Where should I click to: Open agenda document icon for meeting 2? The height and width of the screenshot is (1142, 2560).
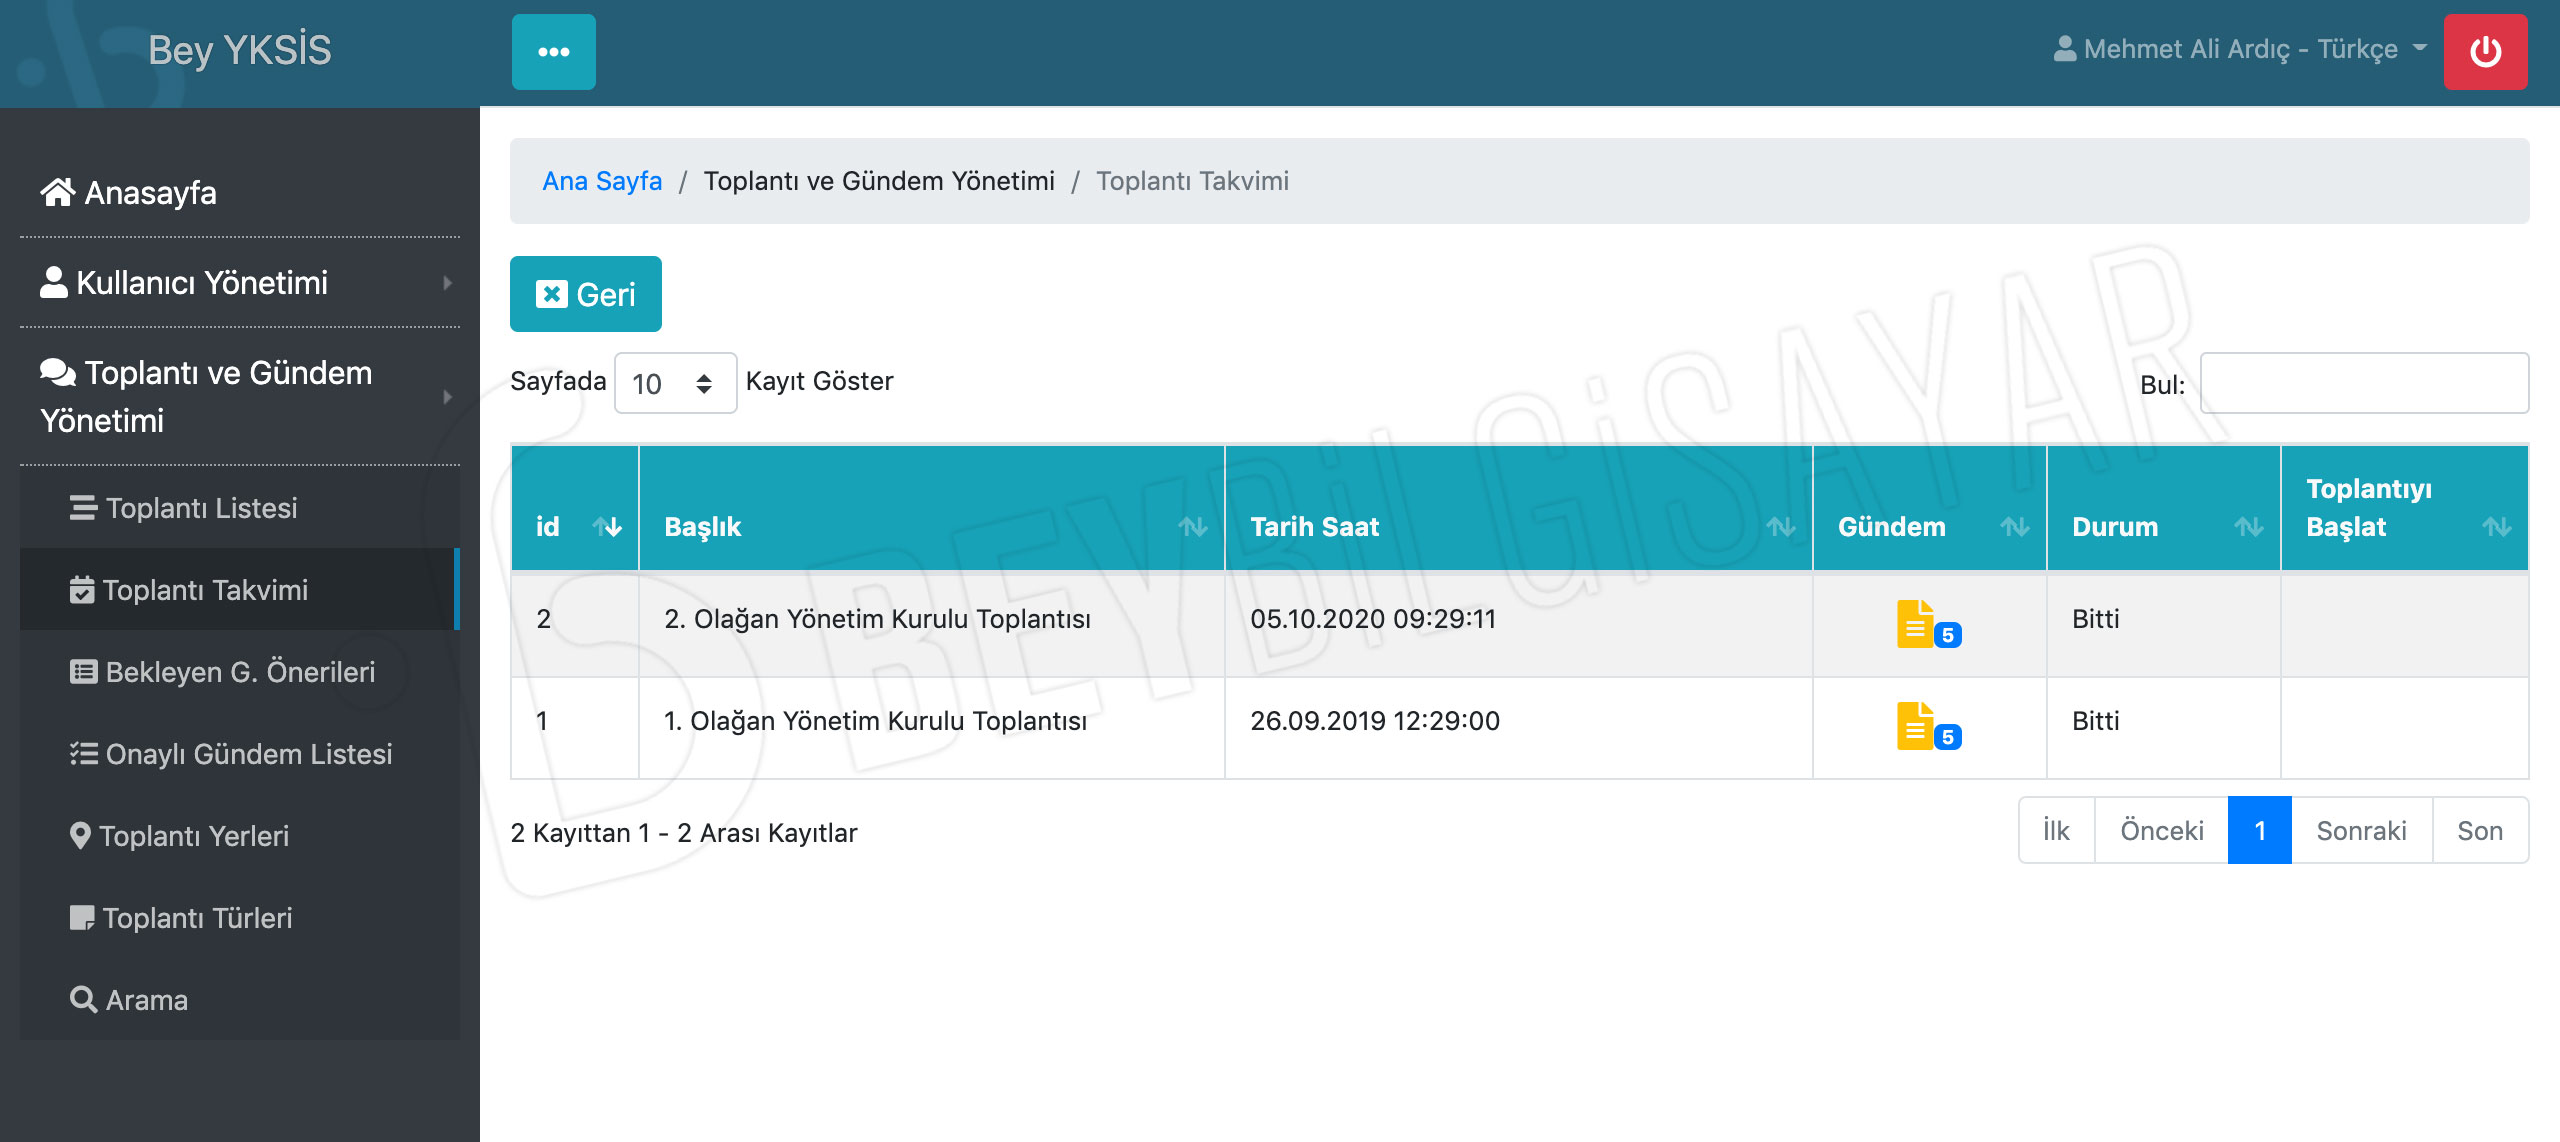pos(1916,624)
